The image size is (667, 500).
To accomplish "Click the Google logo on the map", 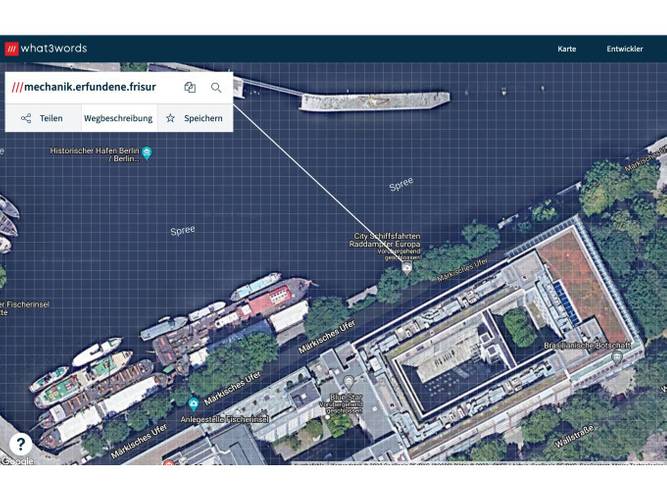I will click(17, 461).
